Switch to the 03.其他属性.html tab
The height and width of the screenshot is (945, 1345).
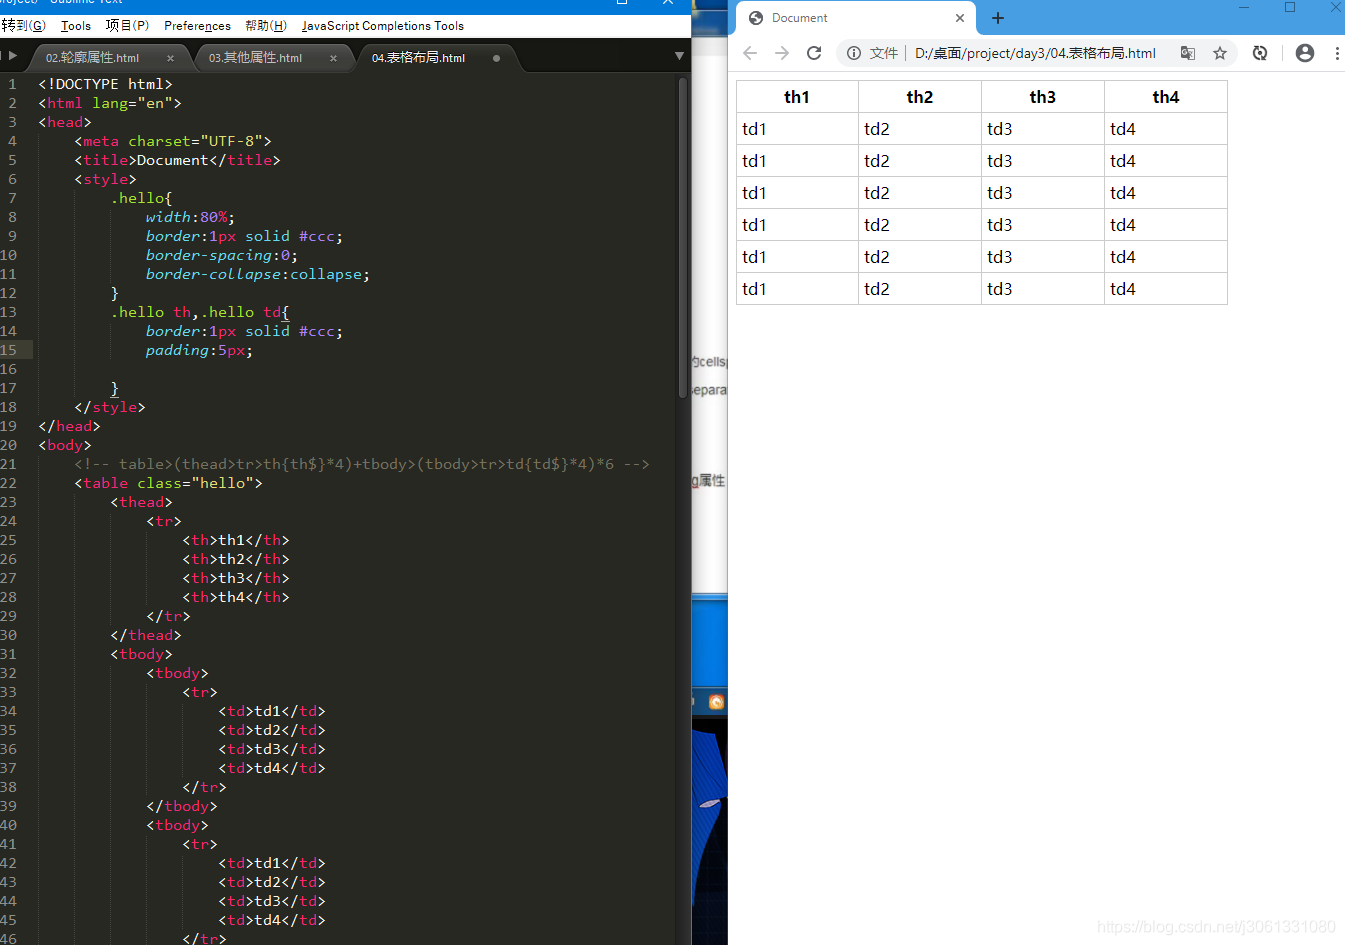(255, 58)
